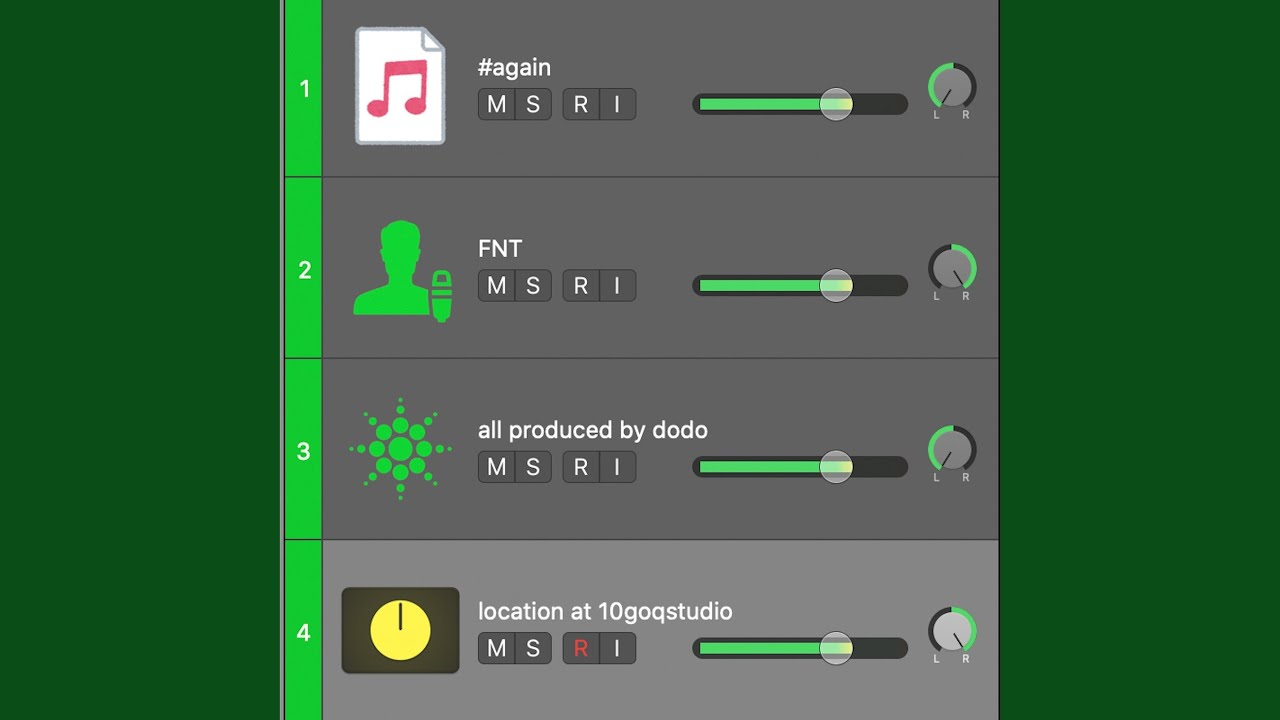This screenshot has height=720, width=1280.
Task: Click track number 3 in the green strip
Action: coord(304,451)
